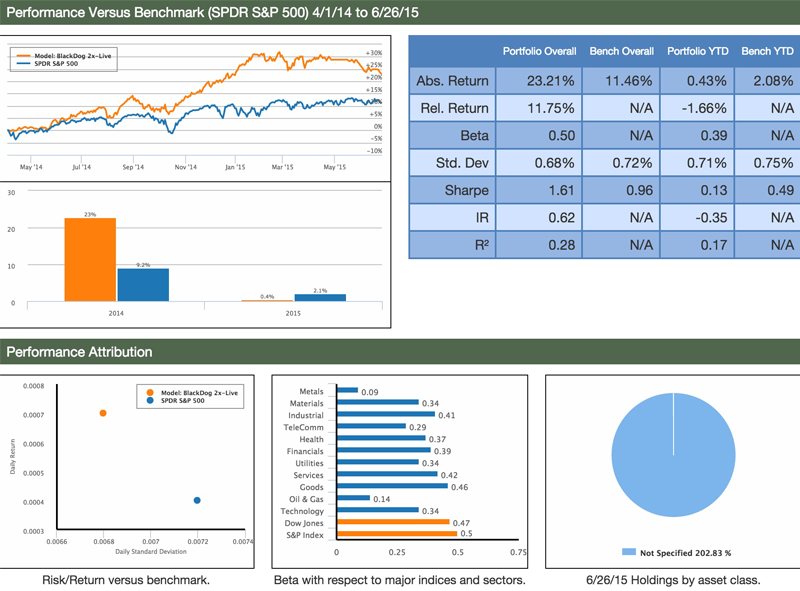Select the blue 2015 bar showing 2.1%
The image size is (800, 591).
click(320, 297)
